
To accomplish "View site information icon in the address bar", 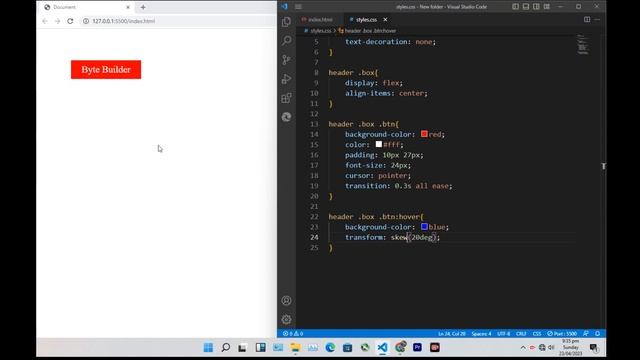I will click(86, 21).
